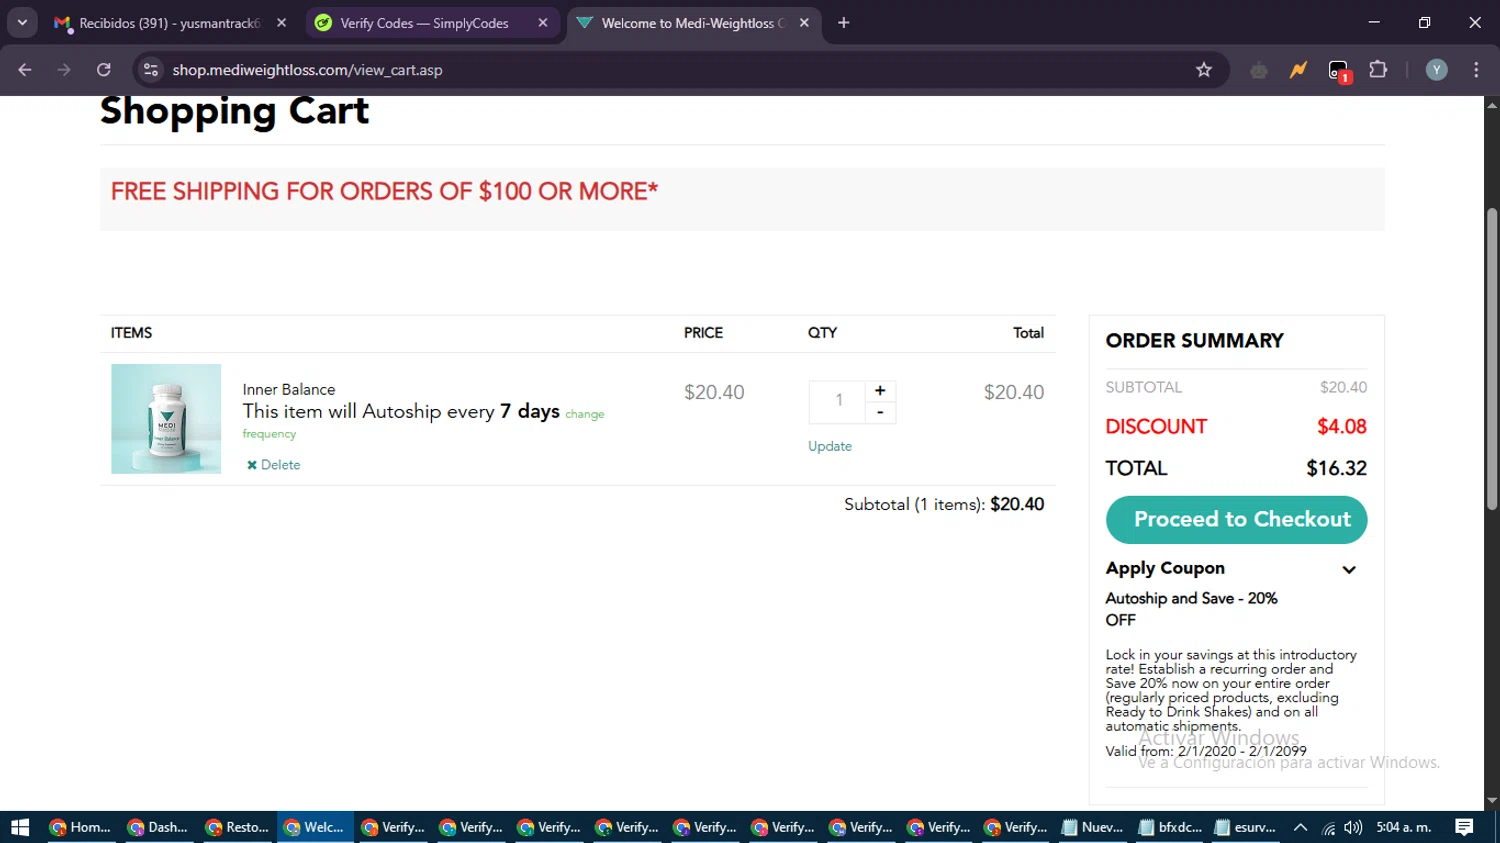This screenshot has height=843, width=1500.
Task: Click the Autoship and Save 20% OFF text
Action: pyautogui.click(x=1191, y=609)
